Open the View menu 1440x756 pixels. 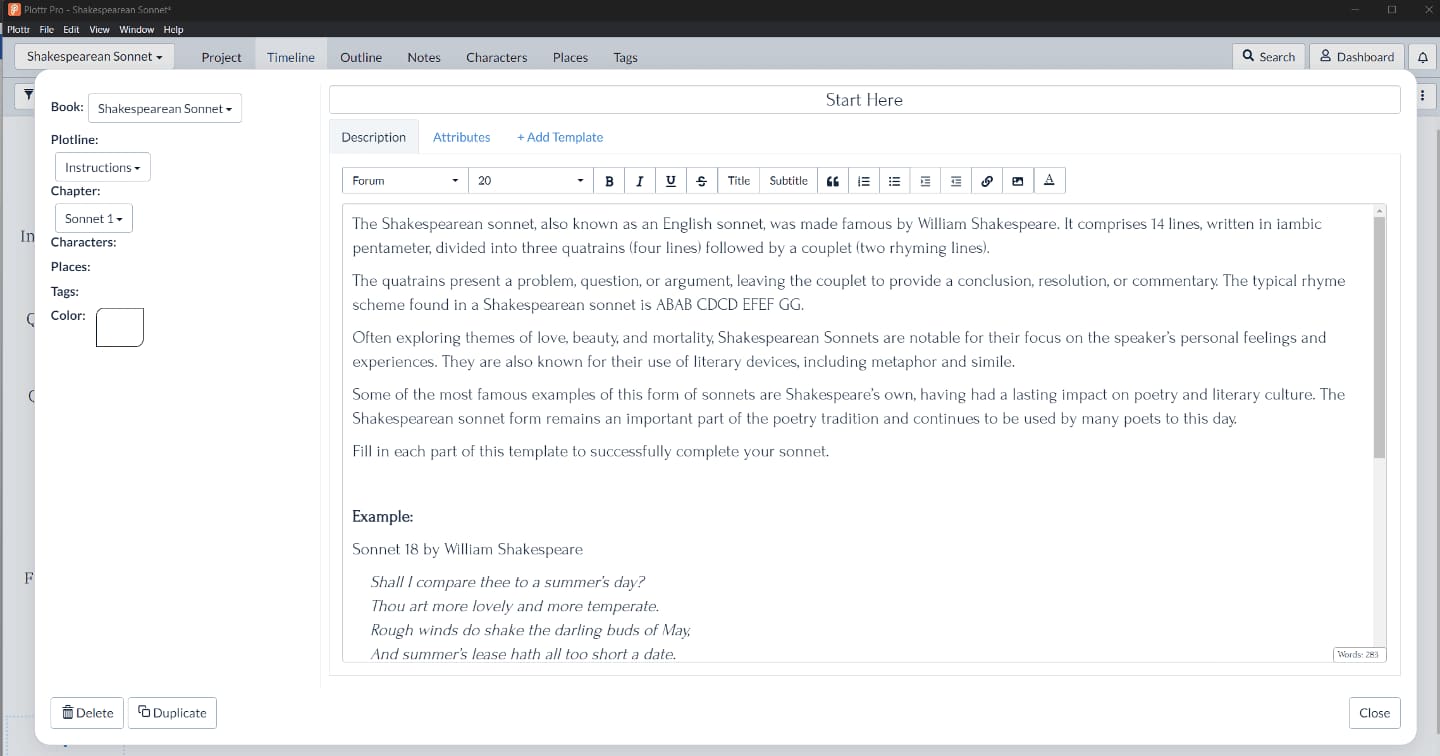[99, 29]
